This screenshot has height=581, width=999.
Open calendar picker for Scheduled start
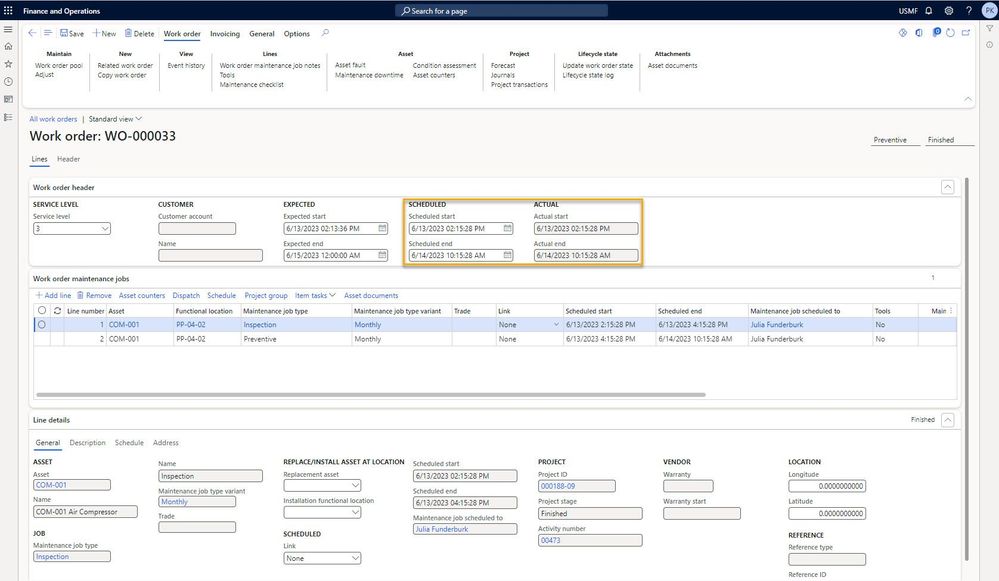pyautogui.click(x=508, y=228)
